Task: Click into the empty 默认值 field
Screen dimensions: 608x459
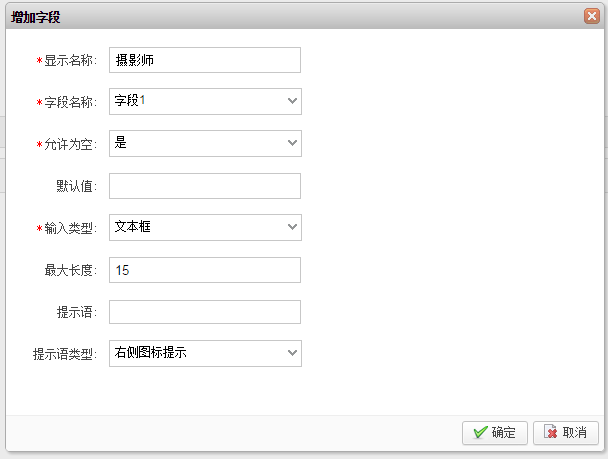Action: point(204,186)
